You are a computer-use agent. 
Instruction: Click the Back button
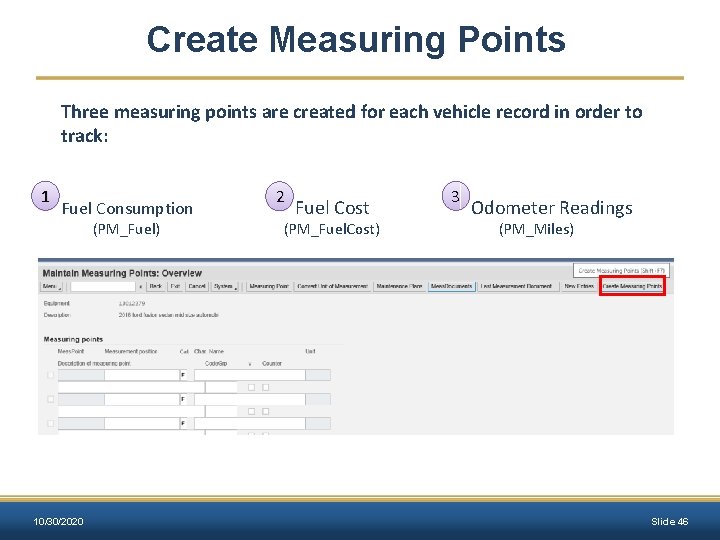(x=156, y=287)
